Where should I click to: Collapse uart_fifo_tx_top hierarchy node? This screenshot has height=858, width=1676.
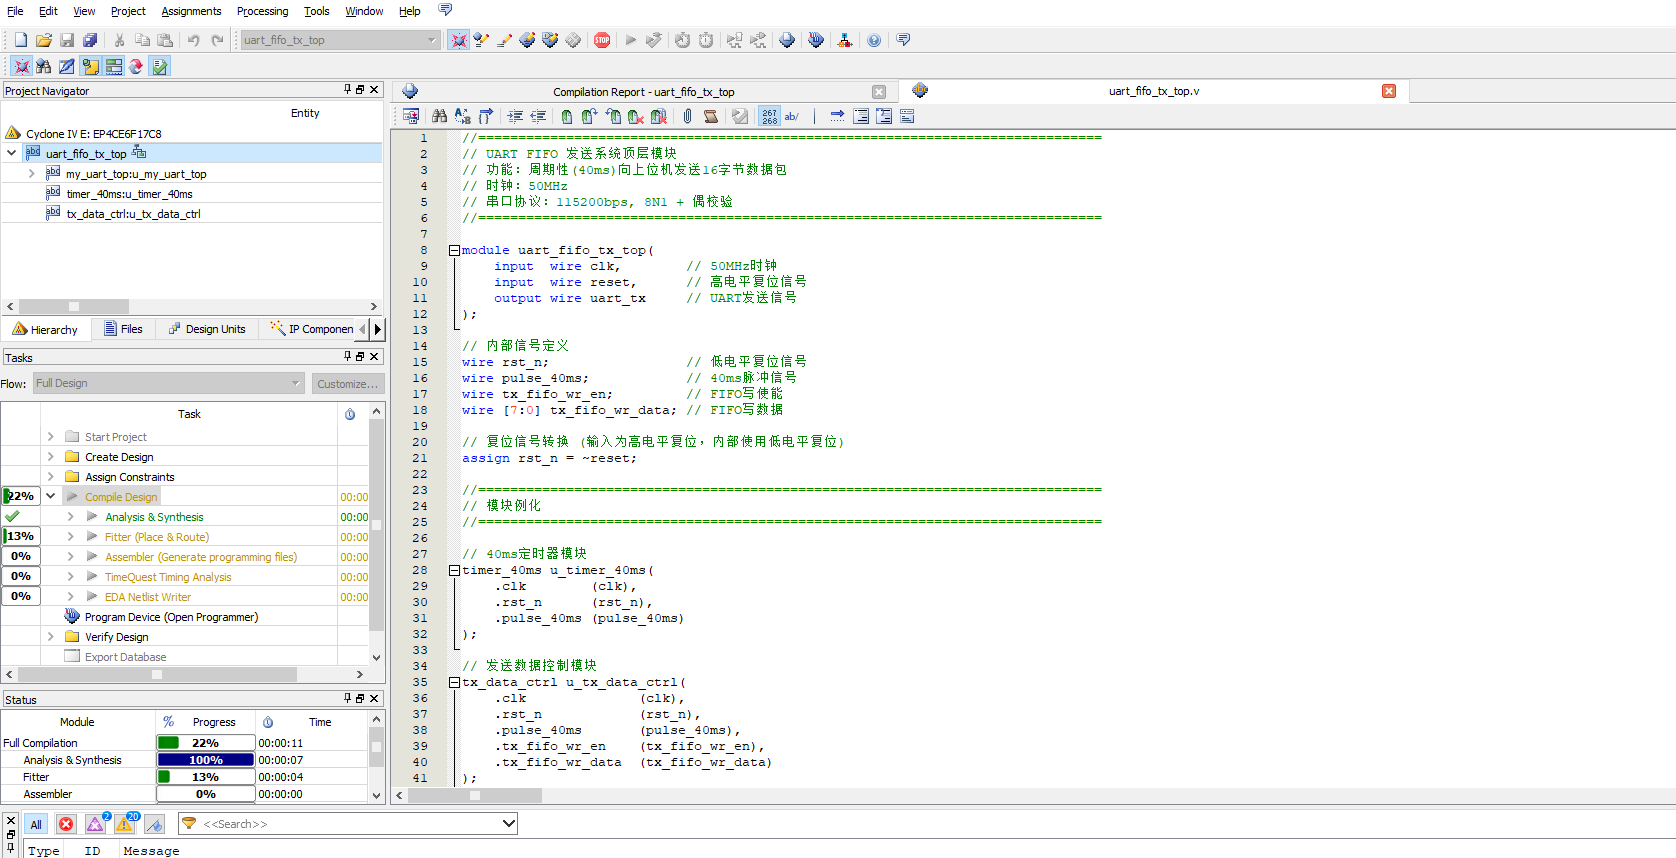(11, 153)
